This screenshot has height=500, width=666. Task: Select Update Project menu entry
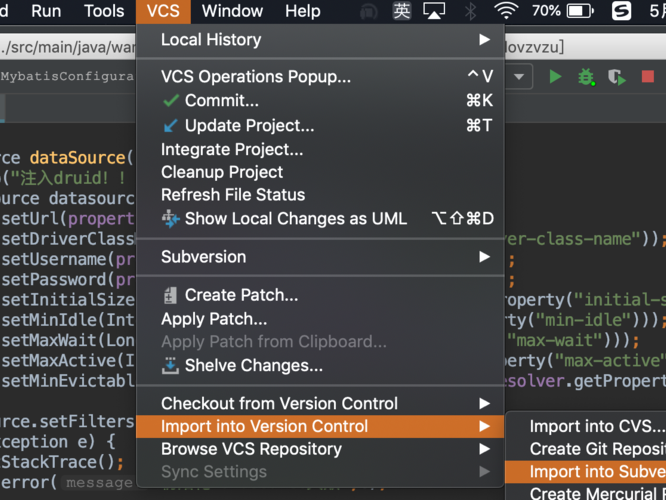click(320, 126)
